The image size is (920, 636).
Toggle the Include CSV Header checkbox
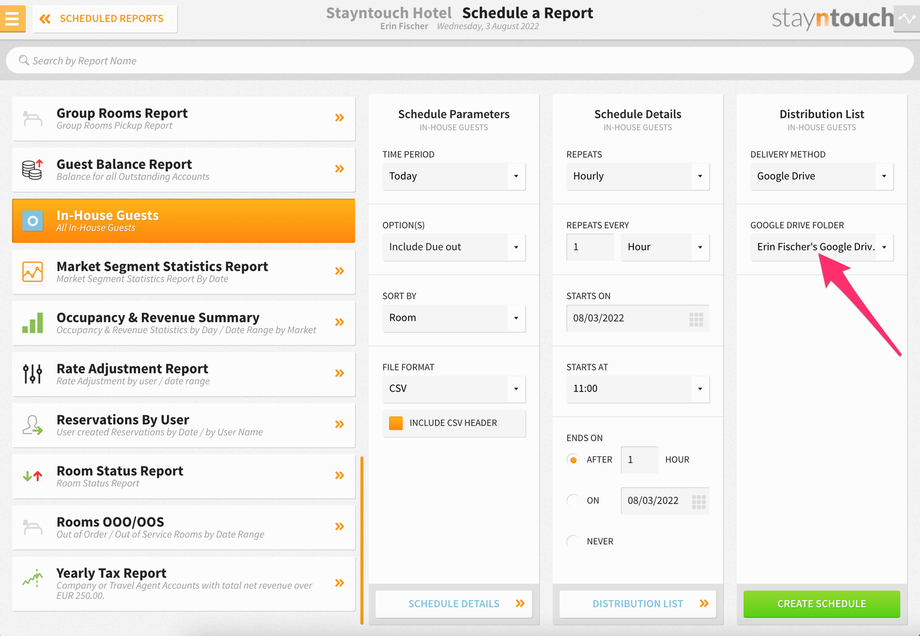click(396, 423)
